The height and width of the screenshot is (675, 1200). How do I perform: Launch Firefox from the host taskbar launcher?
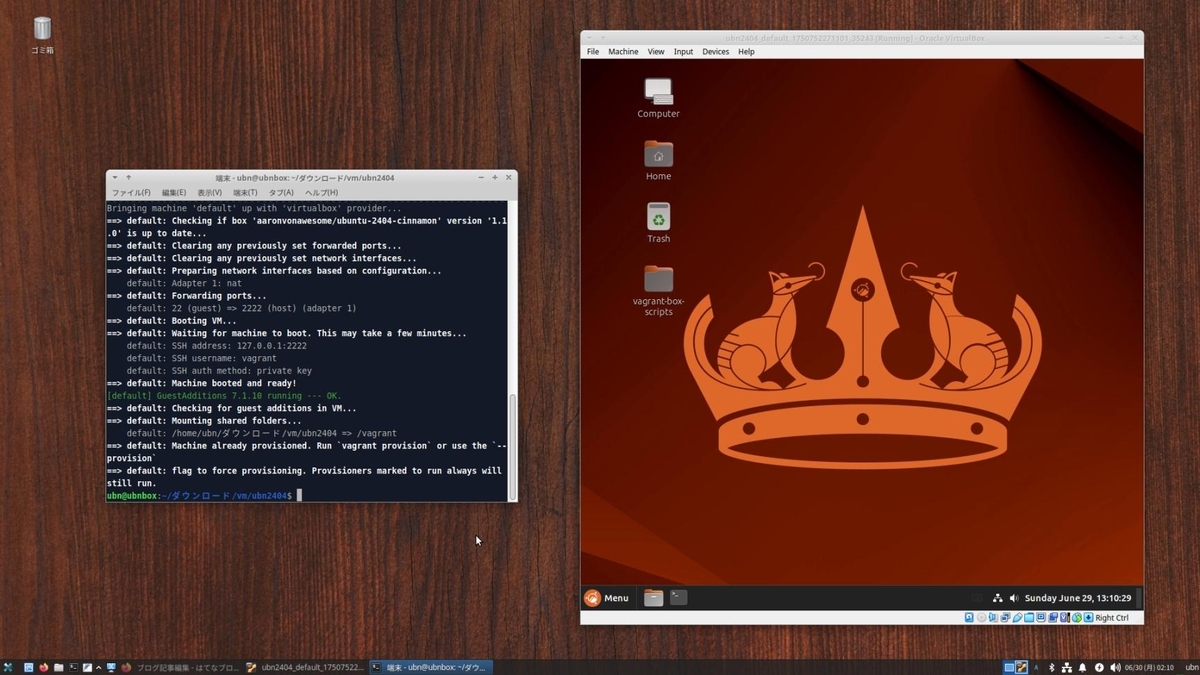pyautogui.click(x=43, y=667)
